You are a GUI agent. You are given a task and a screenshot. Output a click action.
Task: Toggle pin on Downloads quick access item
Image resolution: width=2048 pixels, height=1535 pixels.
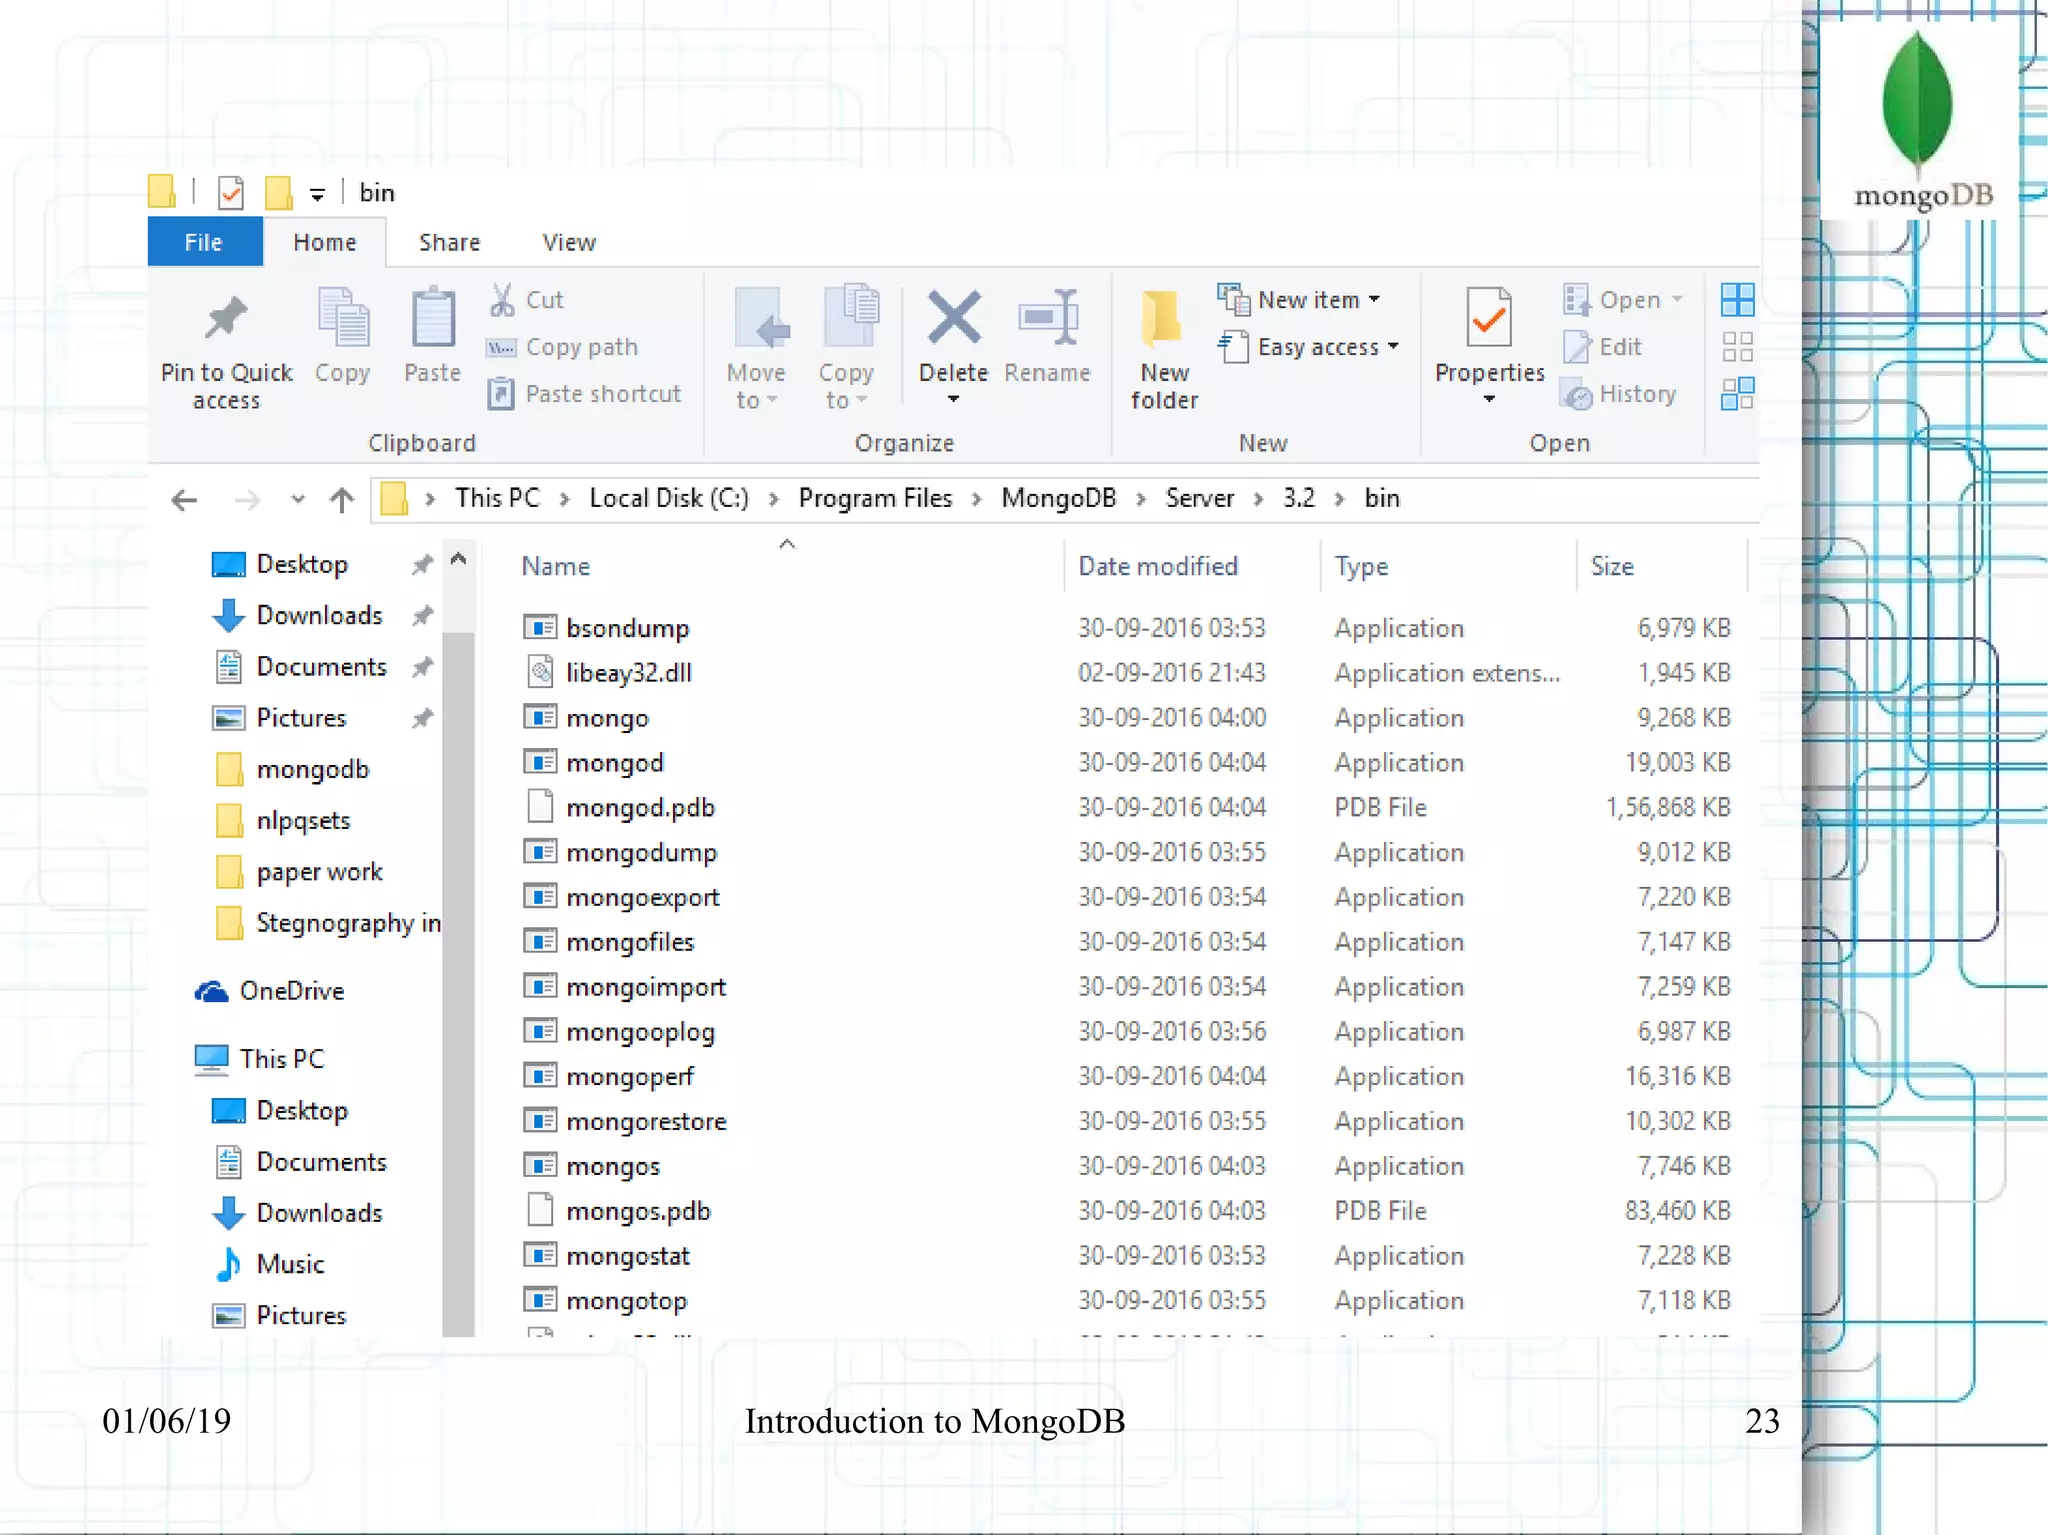coord(423,616)
